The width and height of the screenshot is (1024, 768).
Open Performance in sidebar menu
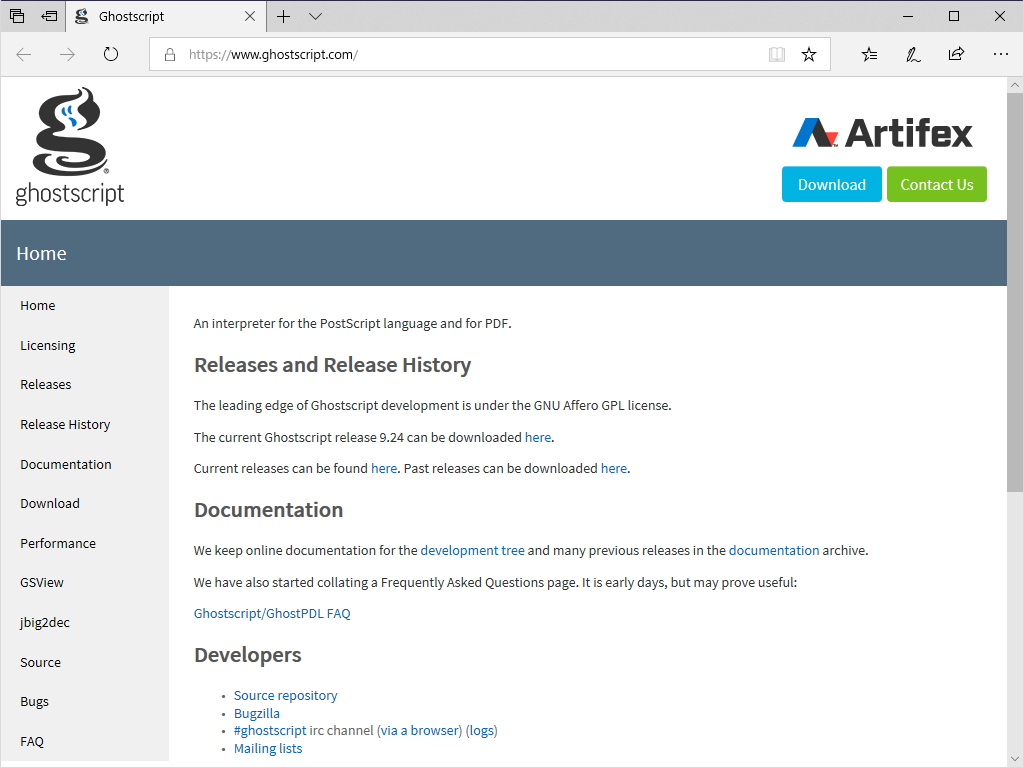[x=58, y=543]
